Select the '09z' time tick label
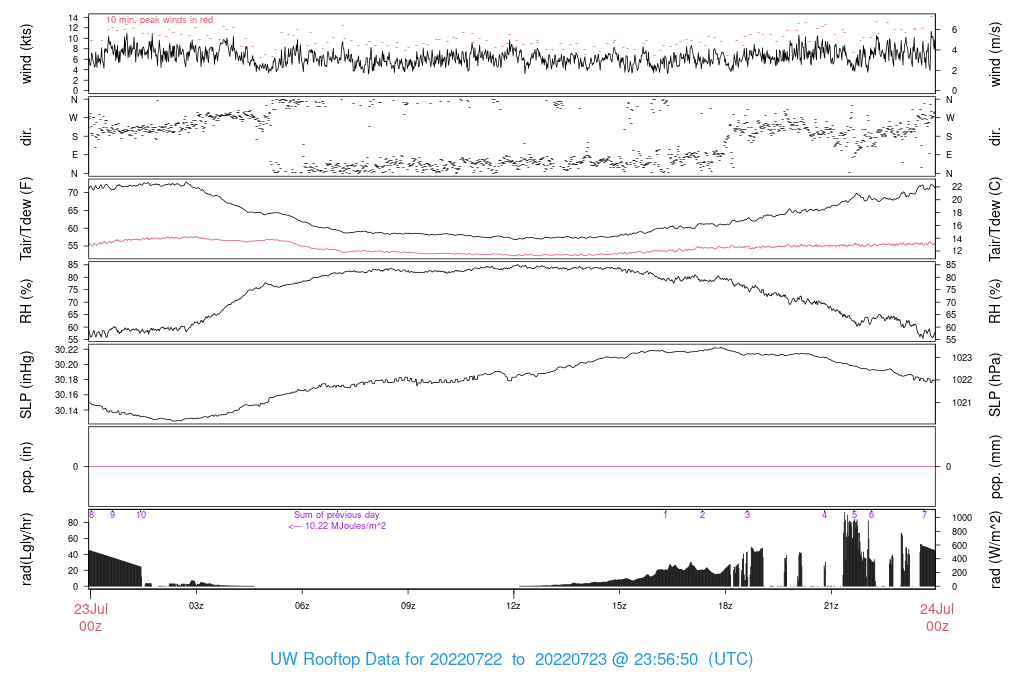The width and height of the screenshot is (1024, 700). pos(408,606)
